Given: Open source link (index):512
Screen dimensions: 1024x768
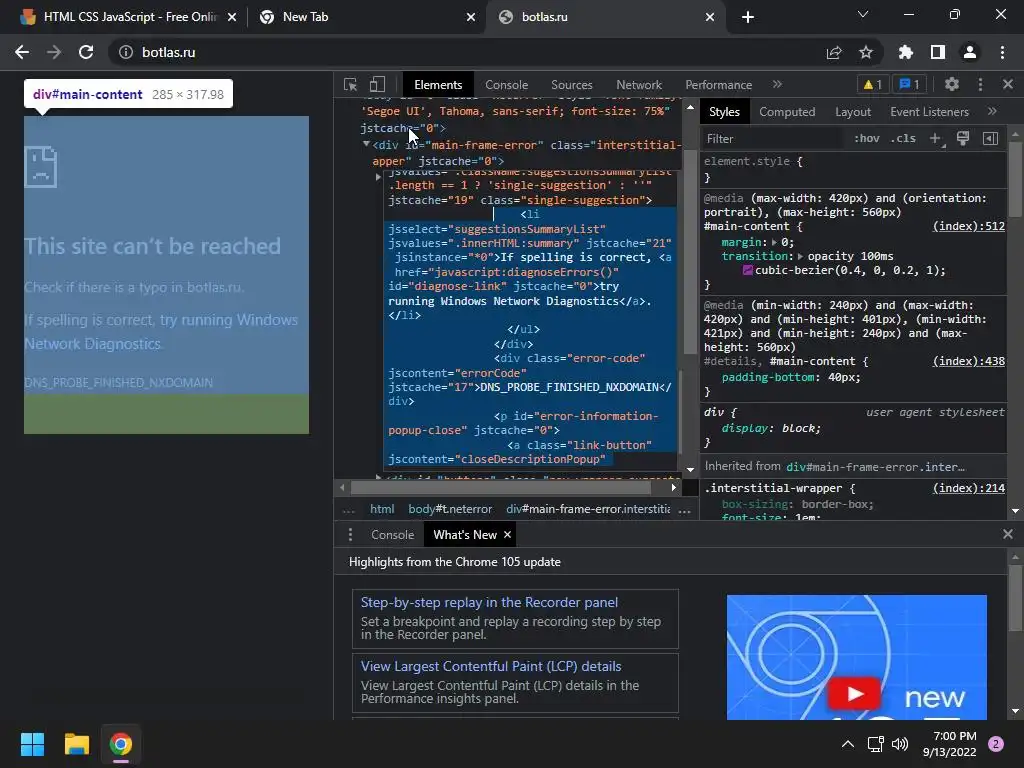Looking at the screenshot, I should pos(968,226).
